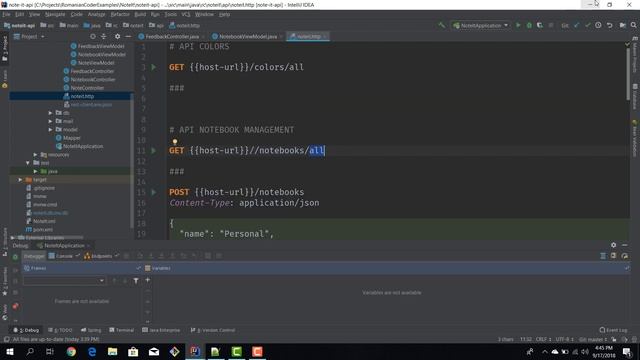640x360 pixels.
Task: Click the Git revert icon
Action: click(x=609, y=25)
